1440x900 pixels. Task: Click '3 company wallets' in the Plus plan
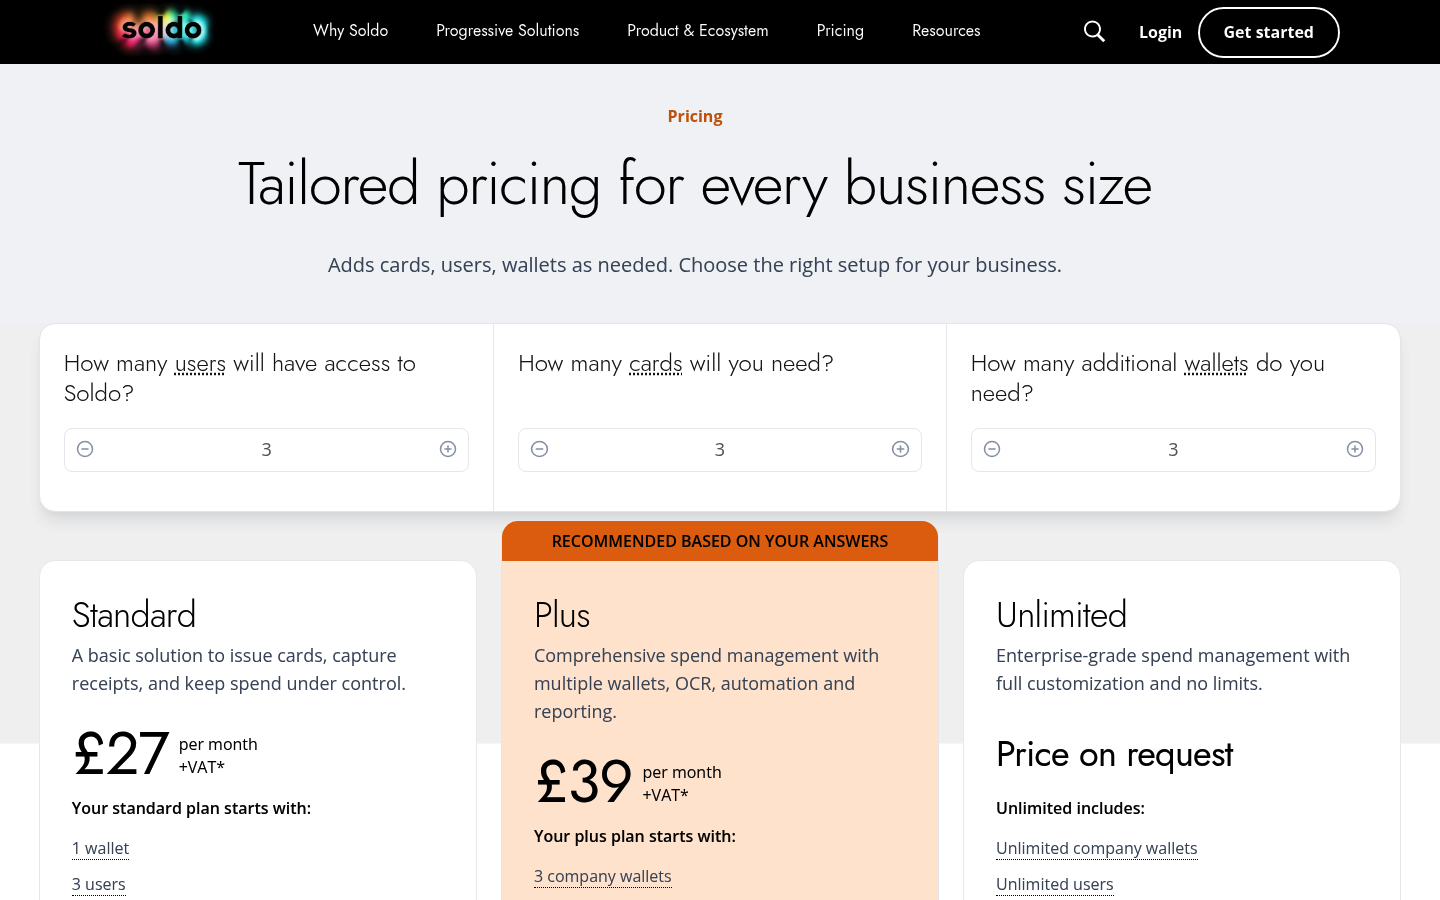(x=603, y=876)
